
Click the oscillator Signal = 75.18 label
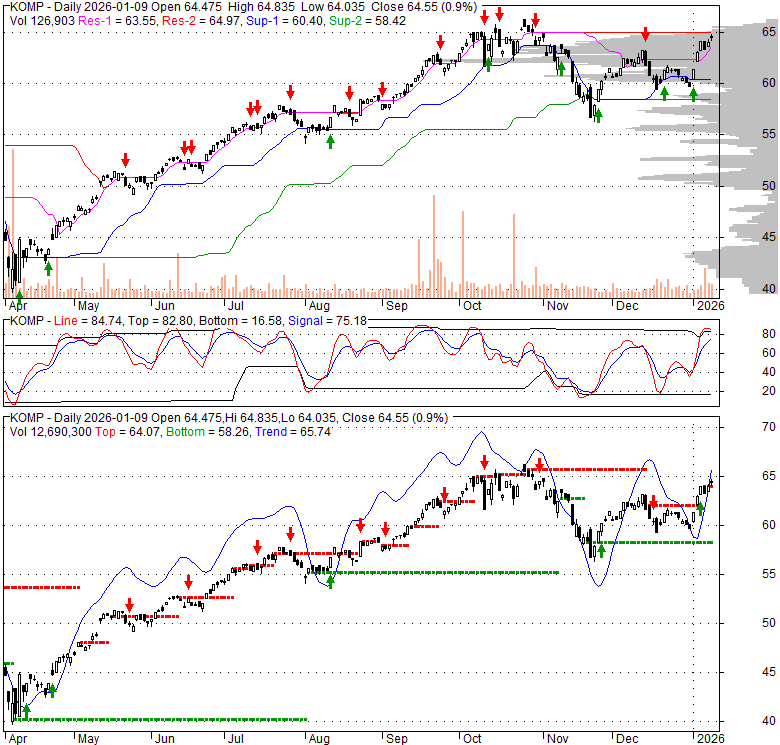tap(327, 321)
